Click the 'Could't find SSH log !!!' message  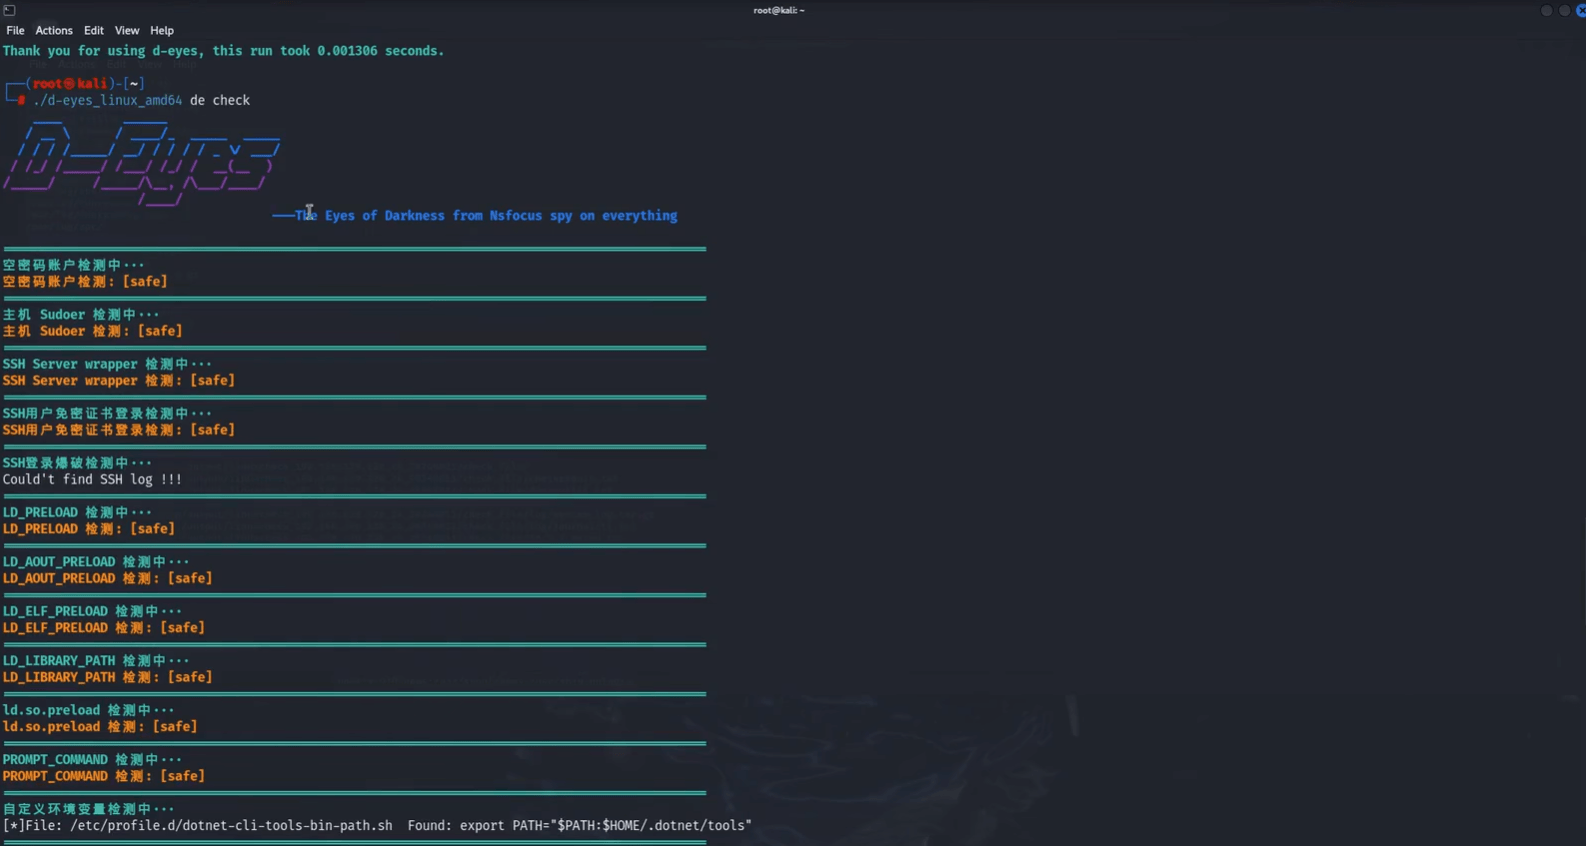click(92, 479)
